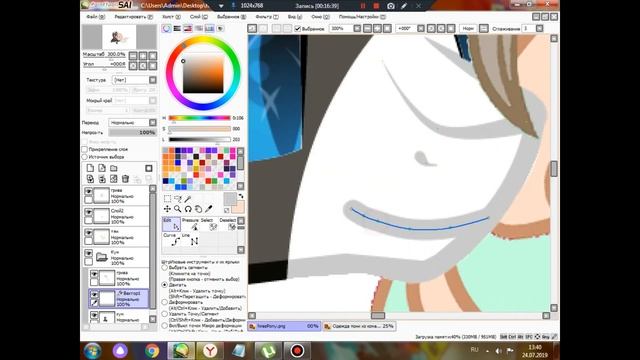Select Выбрать сегменты radio option

tap(165, 268)
